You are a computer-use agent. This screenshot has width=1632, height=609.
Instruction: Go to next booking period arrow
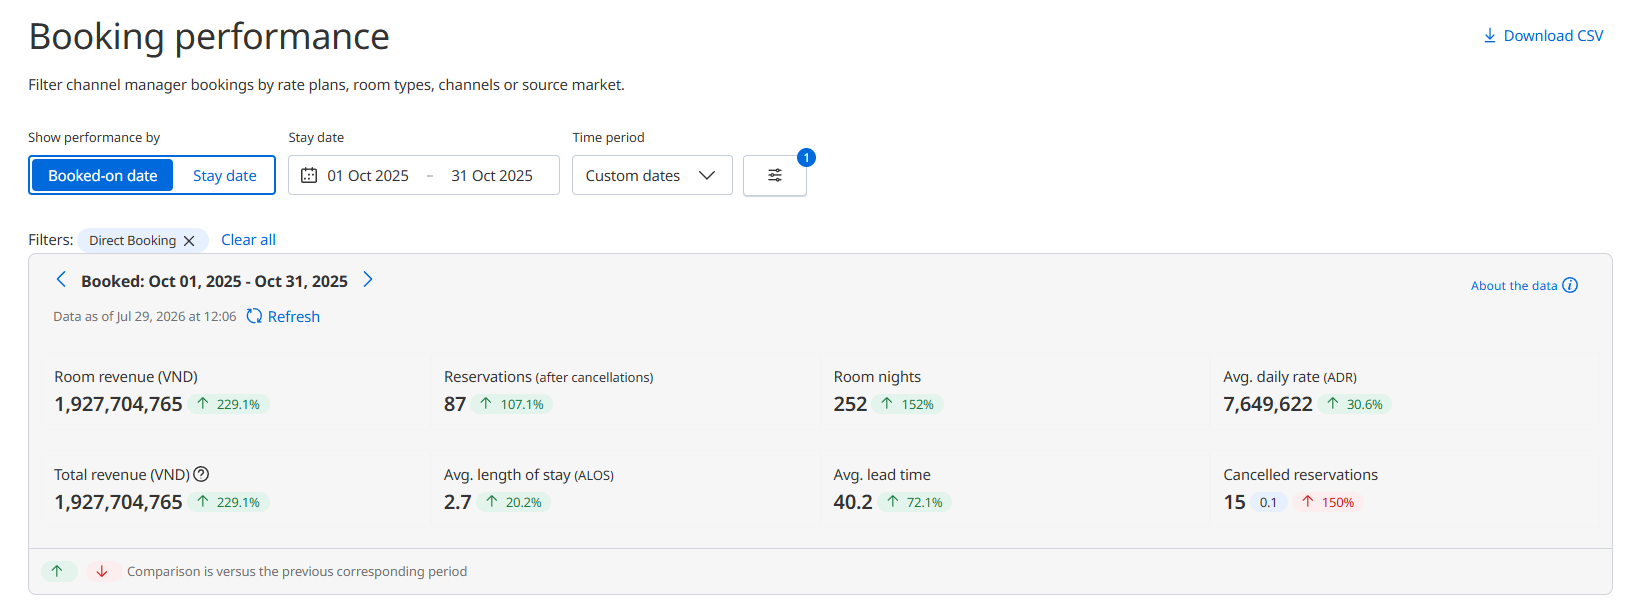[368, 279]
